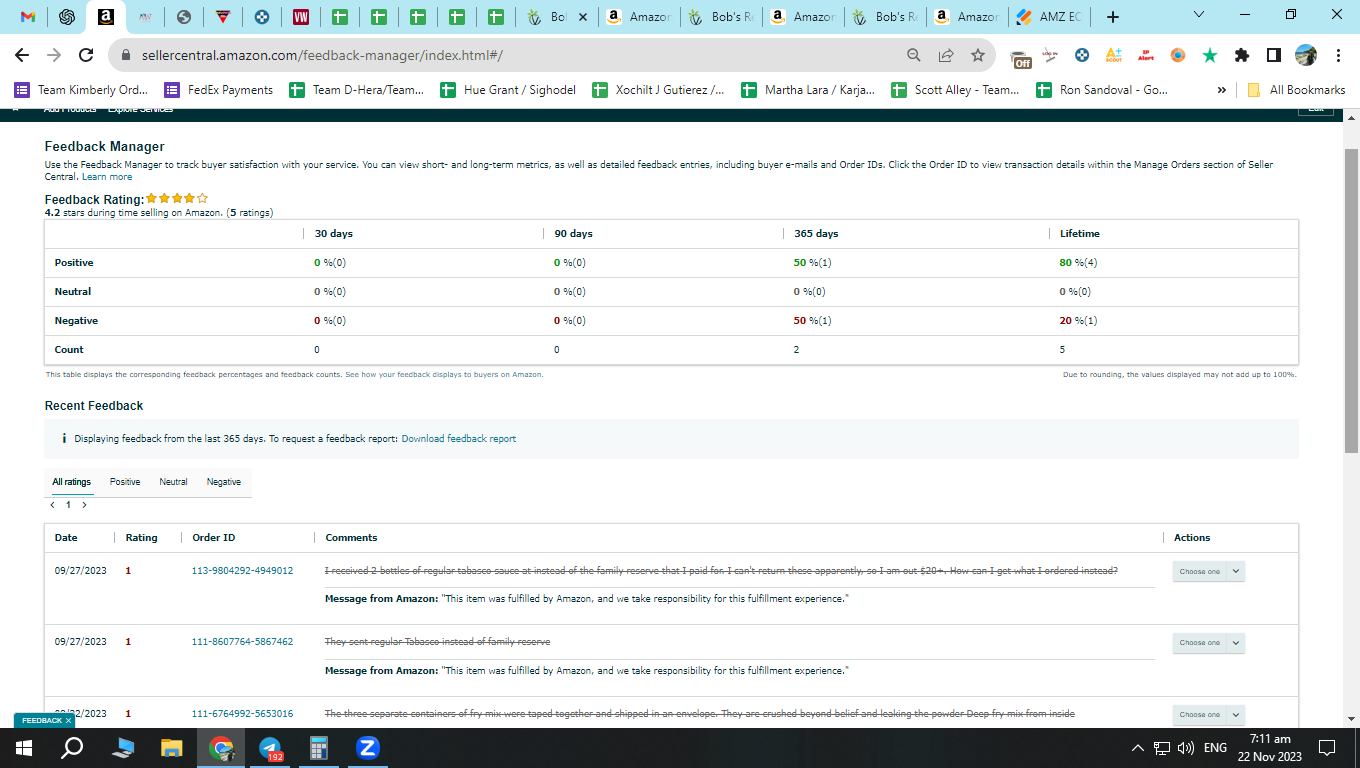The image size is (1360, 768).
Task: Open Chrome's three-dot menu
Action: point(1338,55)
